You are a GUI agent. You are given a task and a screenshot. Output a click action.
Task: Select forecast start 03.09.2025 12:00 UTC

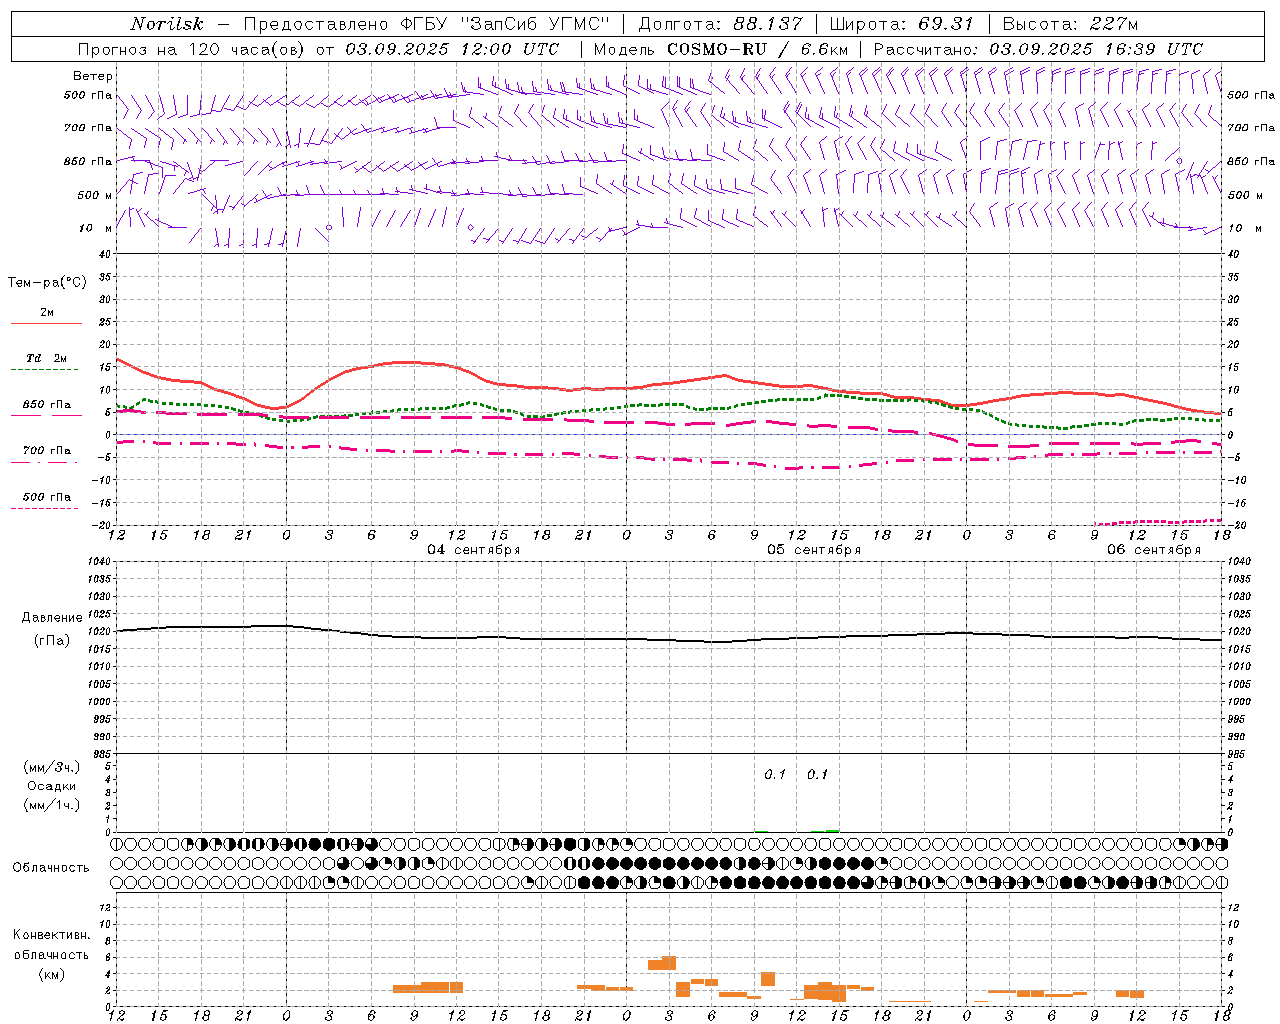point(452,49)
